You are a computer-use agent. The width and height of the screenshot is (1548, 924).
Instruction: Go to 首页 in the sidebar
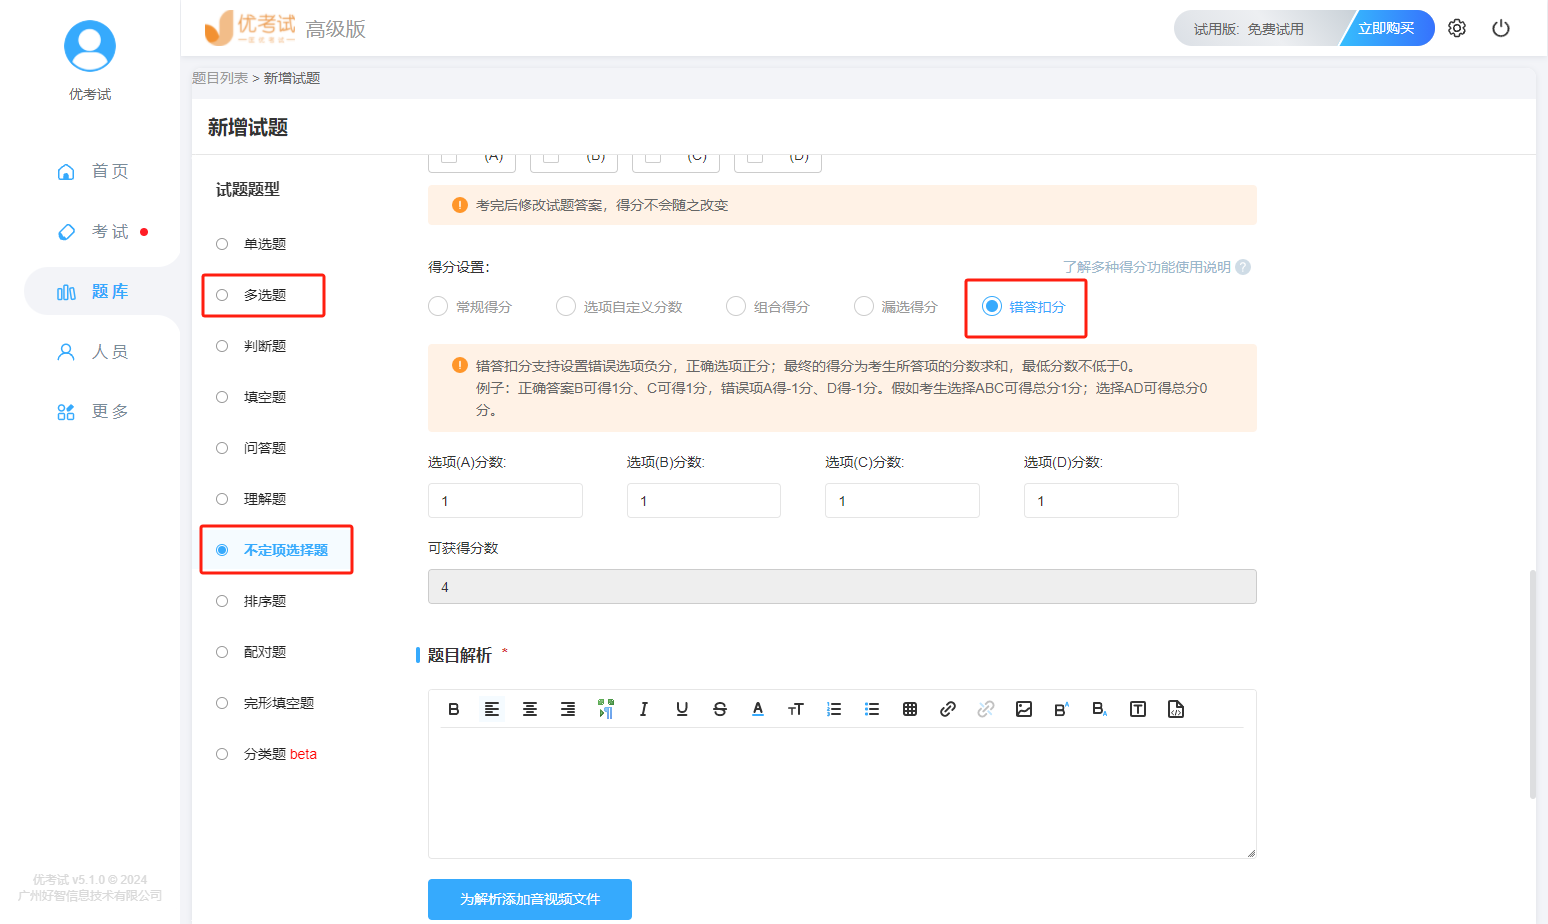[93, 171]
